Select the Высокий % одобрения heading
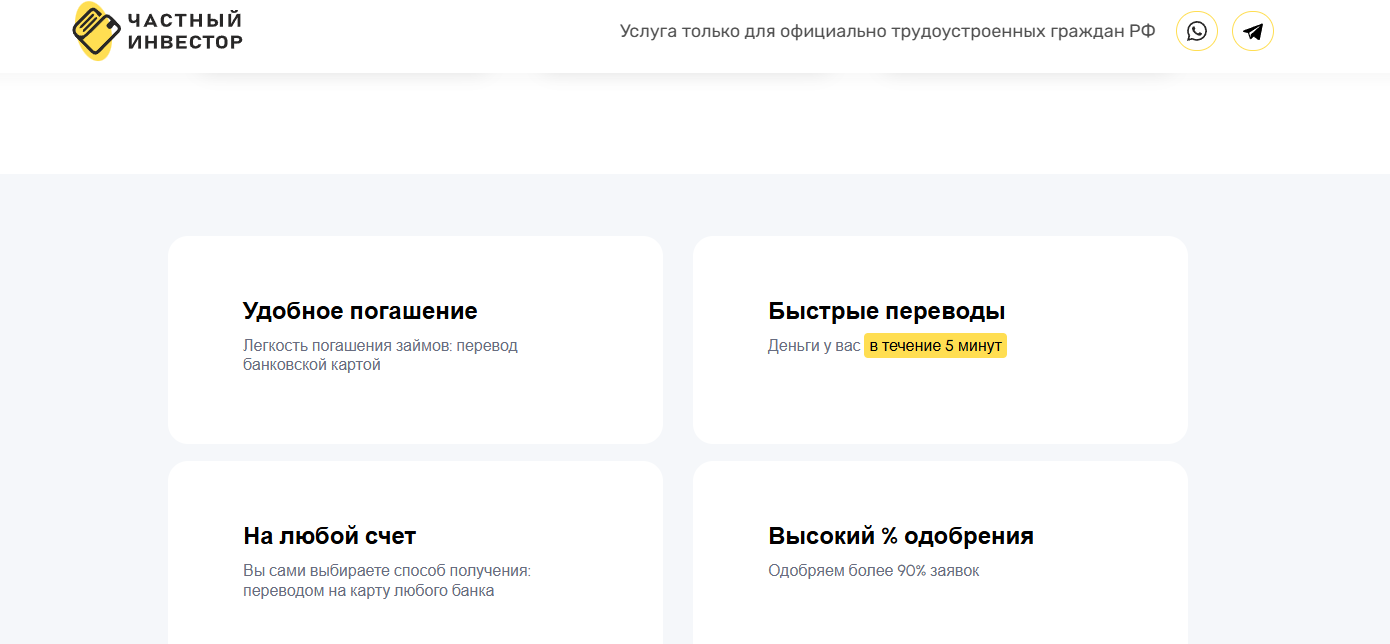 coord(900,536)
